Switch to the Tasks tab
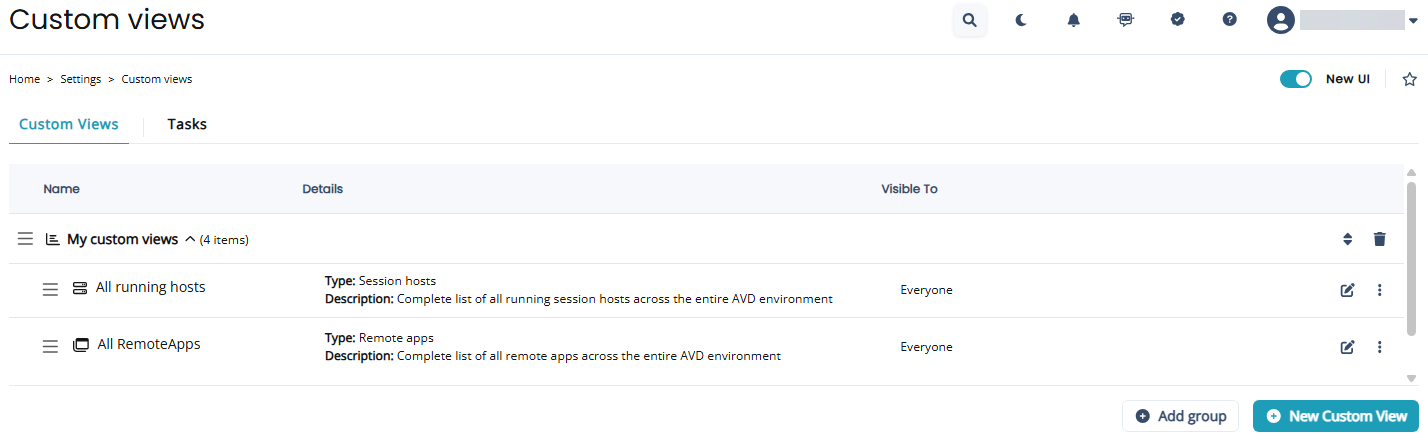The height and width of the screenshot is (441, 1428). (187, 125)
